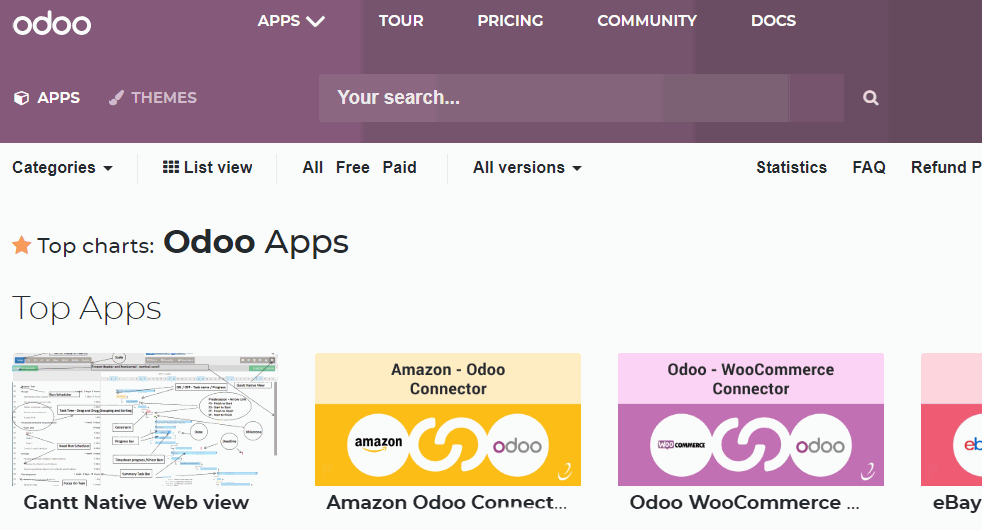Switch to the THEMES tab

coord(153,98)
